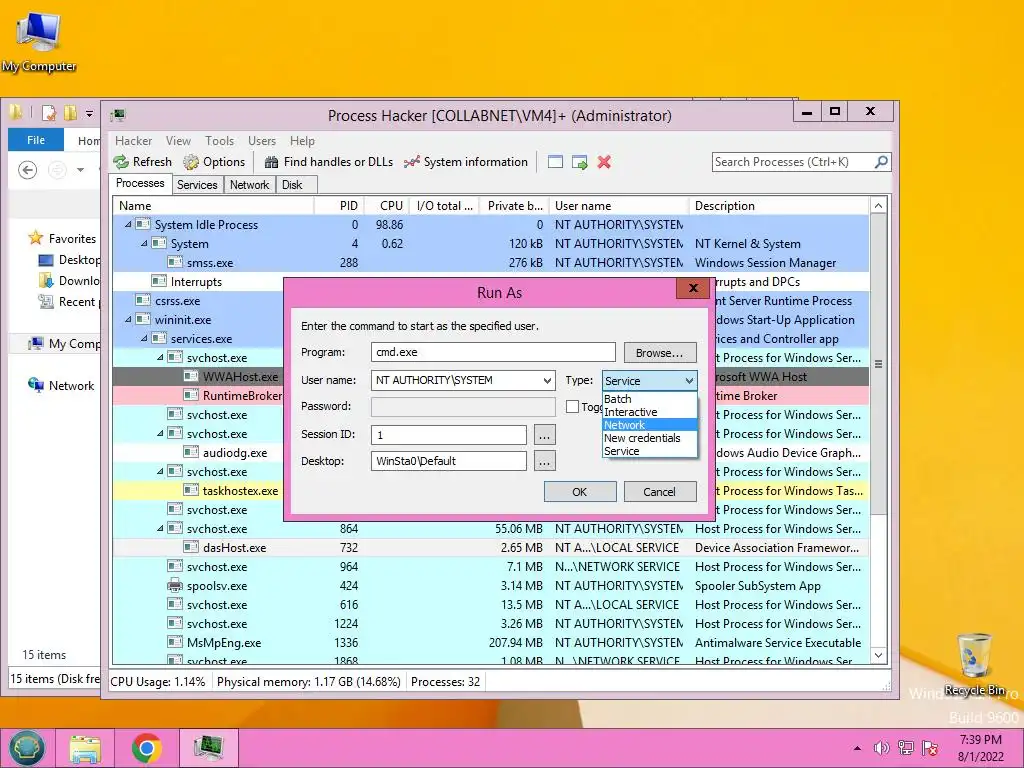Click the Program field containing cmd.exe
Viewport: 1024px width, 768px height.
pos(493,352)
